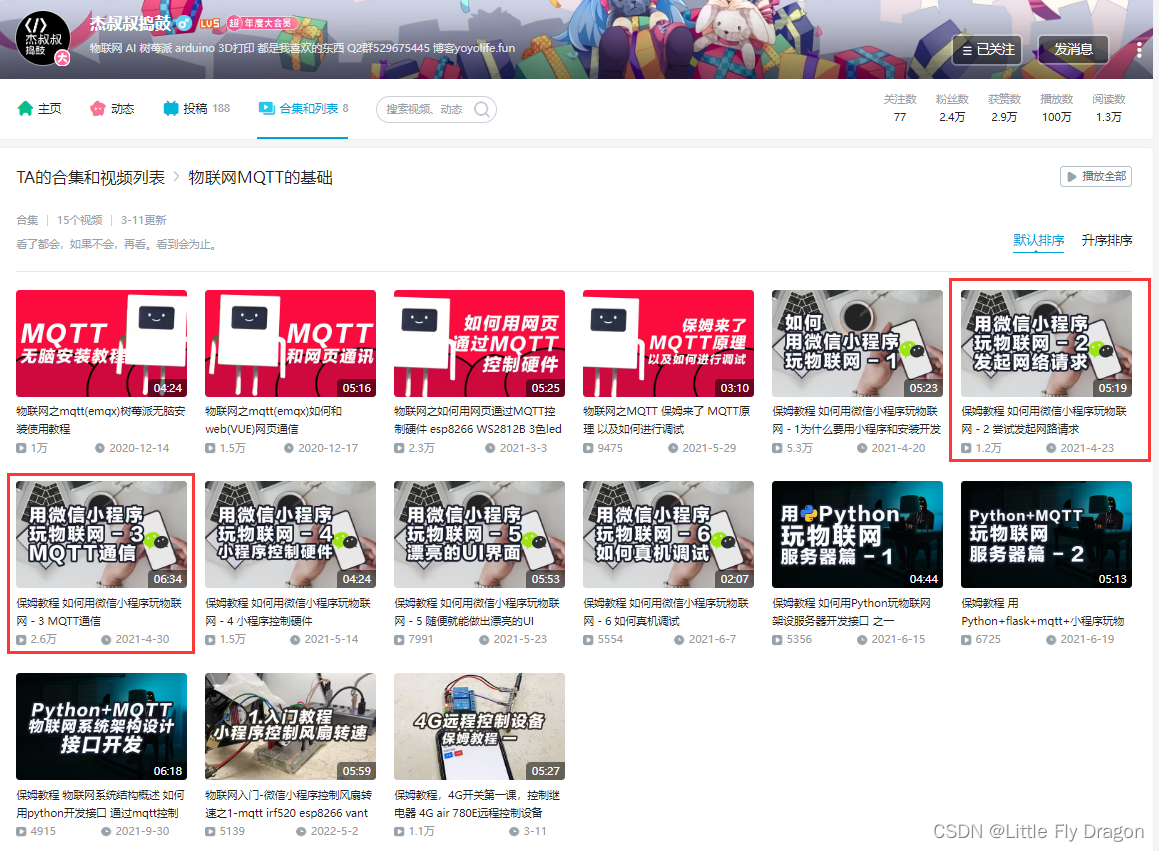Open the 用微信小程序玩物联网-1 thumbnail
The image size is (1159, 851).
[x=857, y=344]
